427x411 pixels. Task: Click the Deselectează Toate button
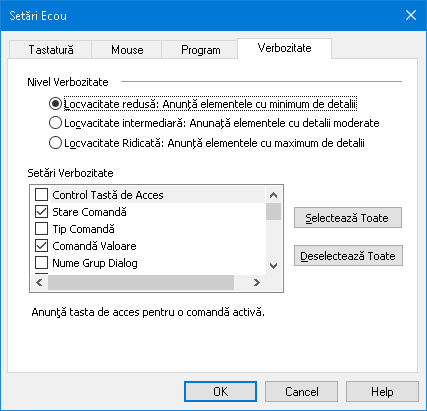tap(348, 256)
